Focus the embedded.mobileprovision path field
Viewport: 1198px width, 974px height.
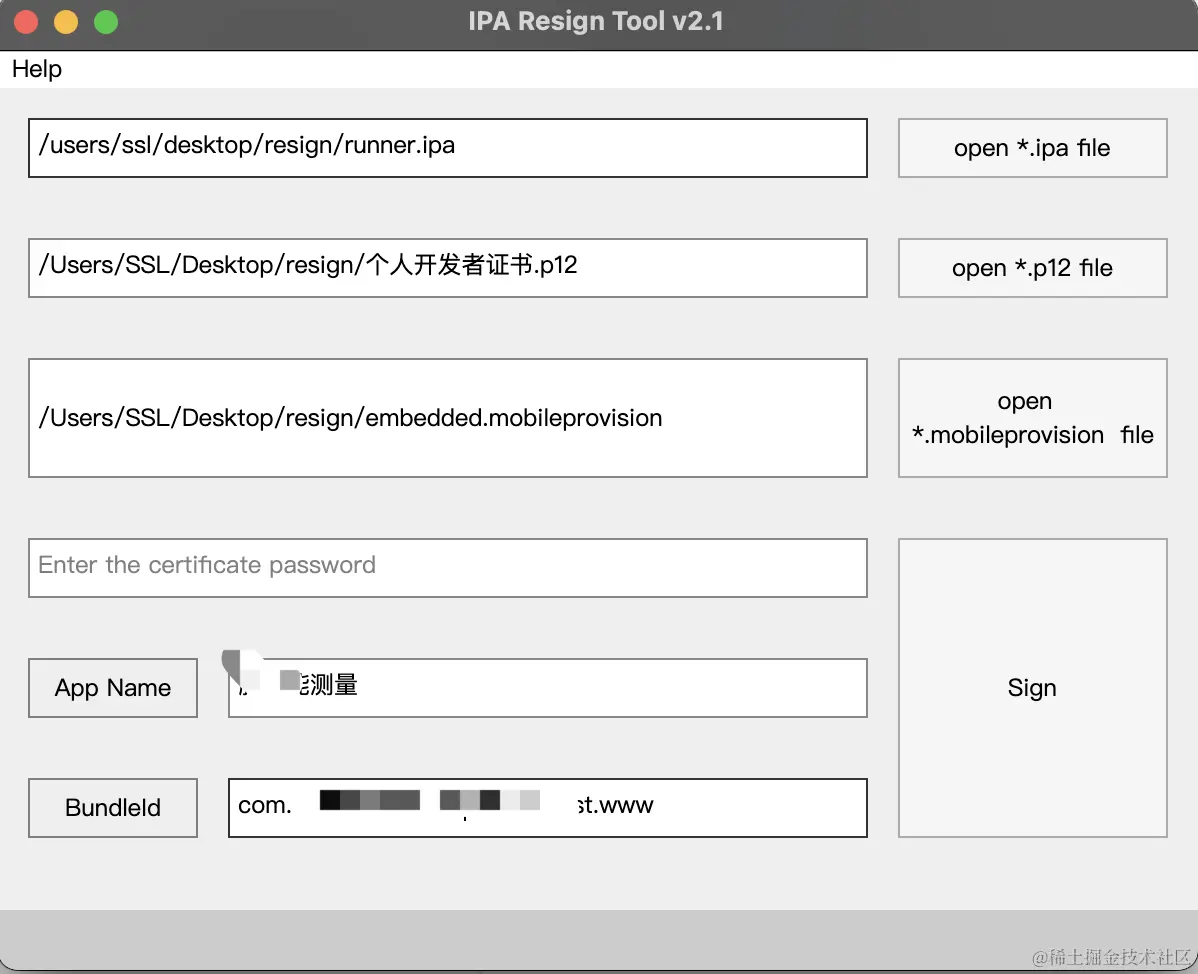click(448, 418)
